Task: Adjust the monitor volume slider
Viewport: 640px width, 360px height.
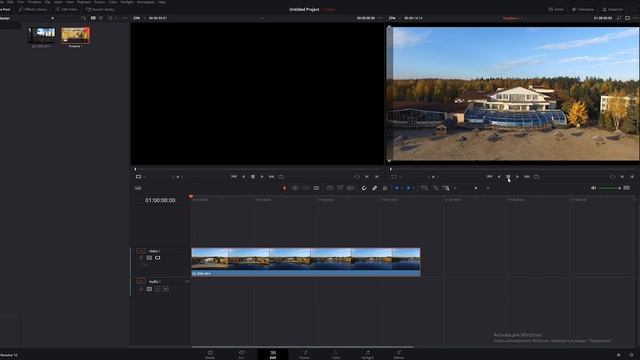Action: tap(610, 188)
